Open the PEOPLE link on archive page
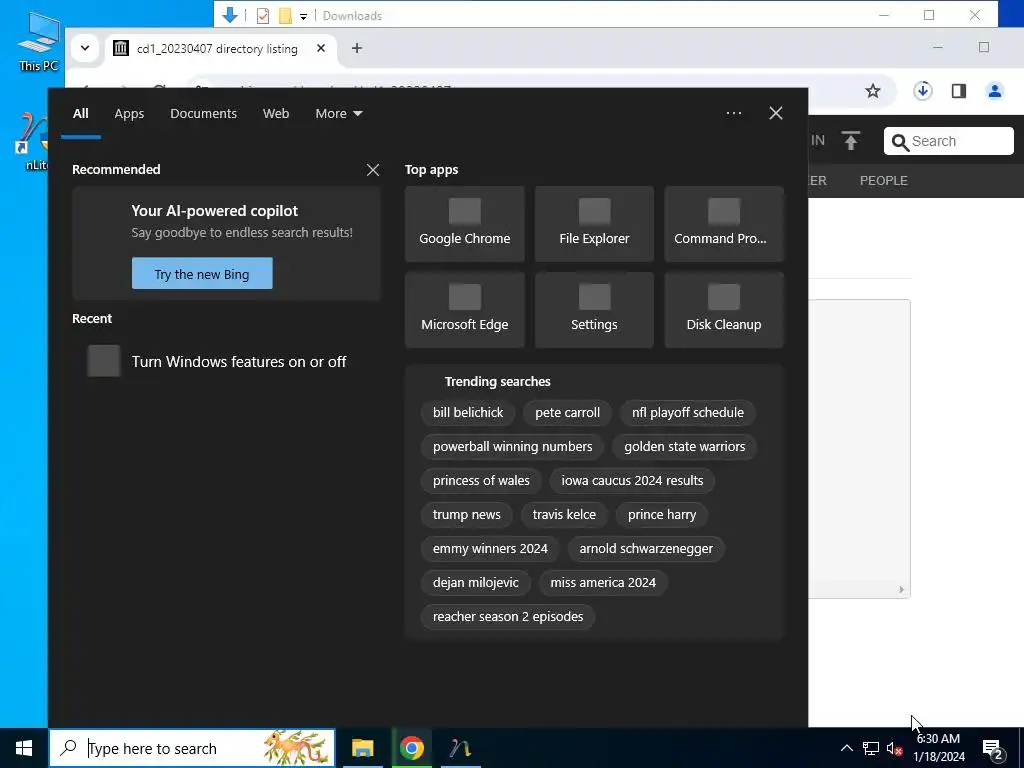 pos(884,181)
